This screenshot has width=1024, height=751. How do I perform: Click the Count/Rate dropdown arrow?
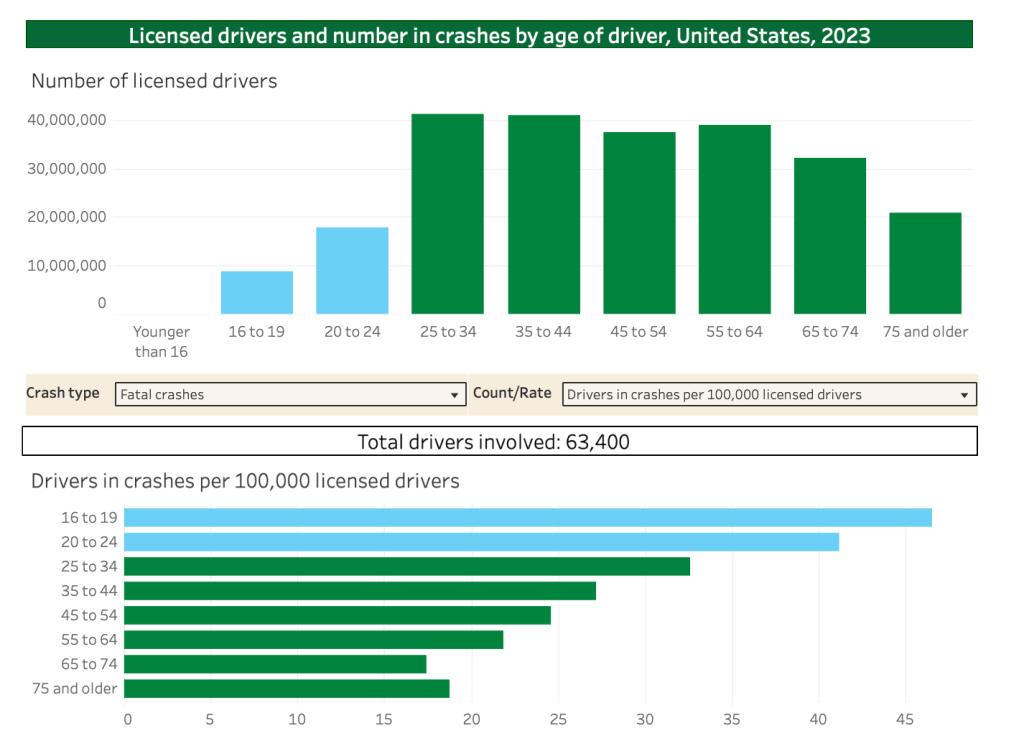964,395
